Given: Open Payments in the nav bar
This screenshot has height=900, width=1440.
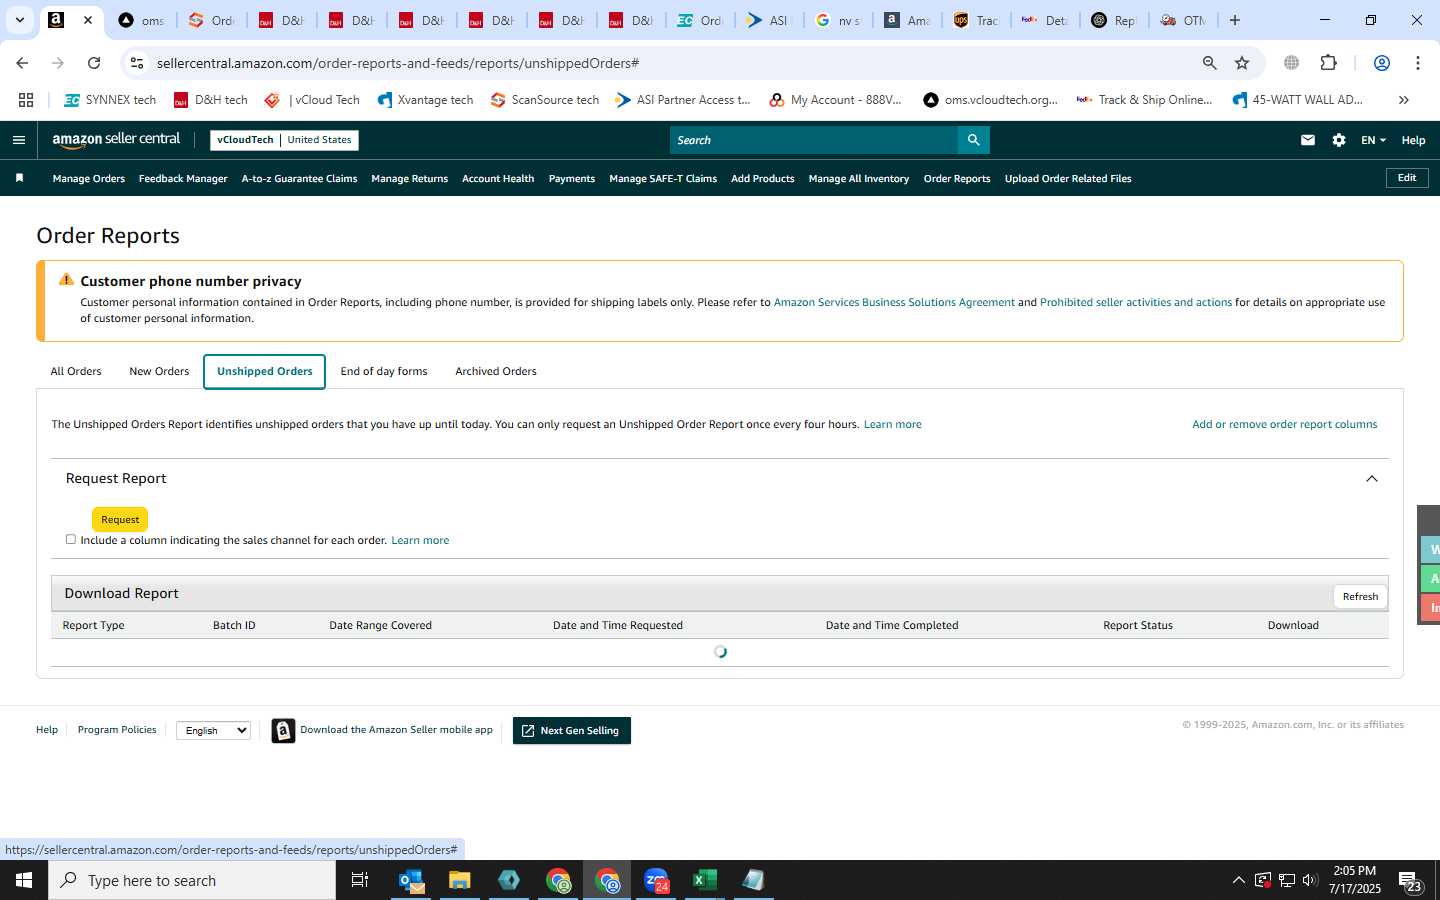Looking at the screenshot, I should (x=572, y=179).
